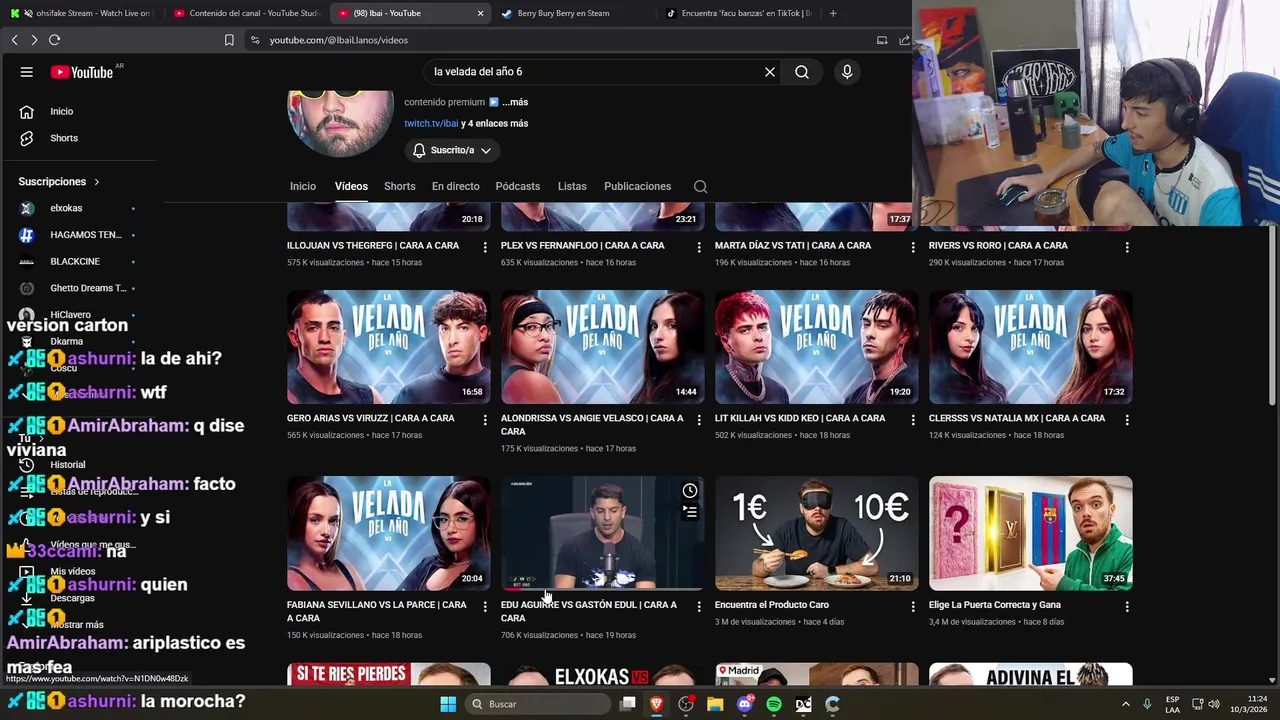Image resolution: width=1280 pixels, height=720 pixels.
Task: Show hidden system tray icons chevron
Action: [1125, 704]
